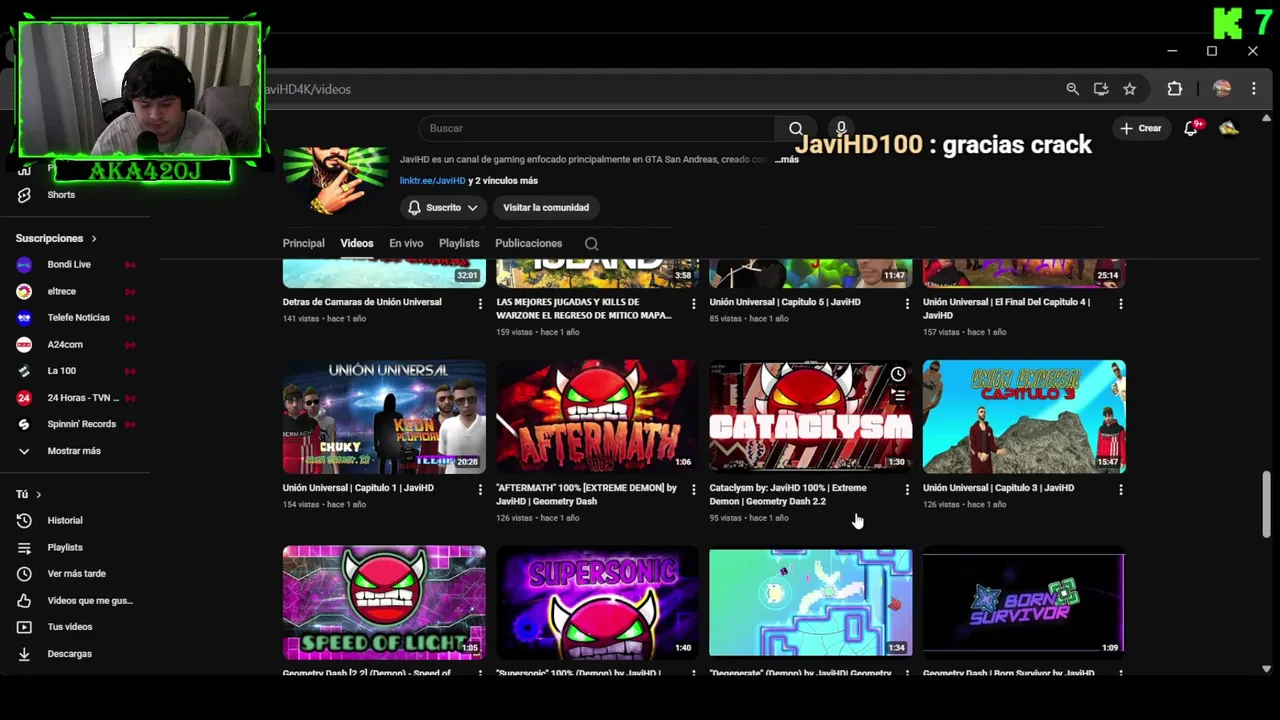Image resolution: width=1280 pixels, height=720 pixels.
Task: Click install app icon in address bar
Action: pyautogui.click(x=1101, y=89)
